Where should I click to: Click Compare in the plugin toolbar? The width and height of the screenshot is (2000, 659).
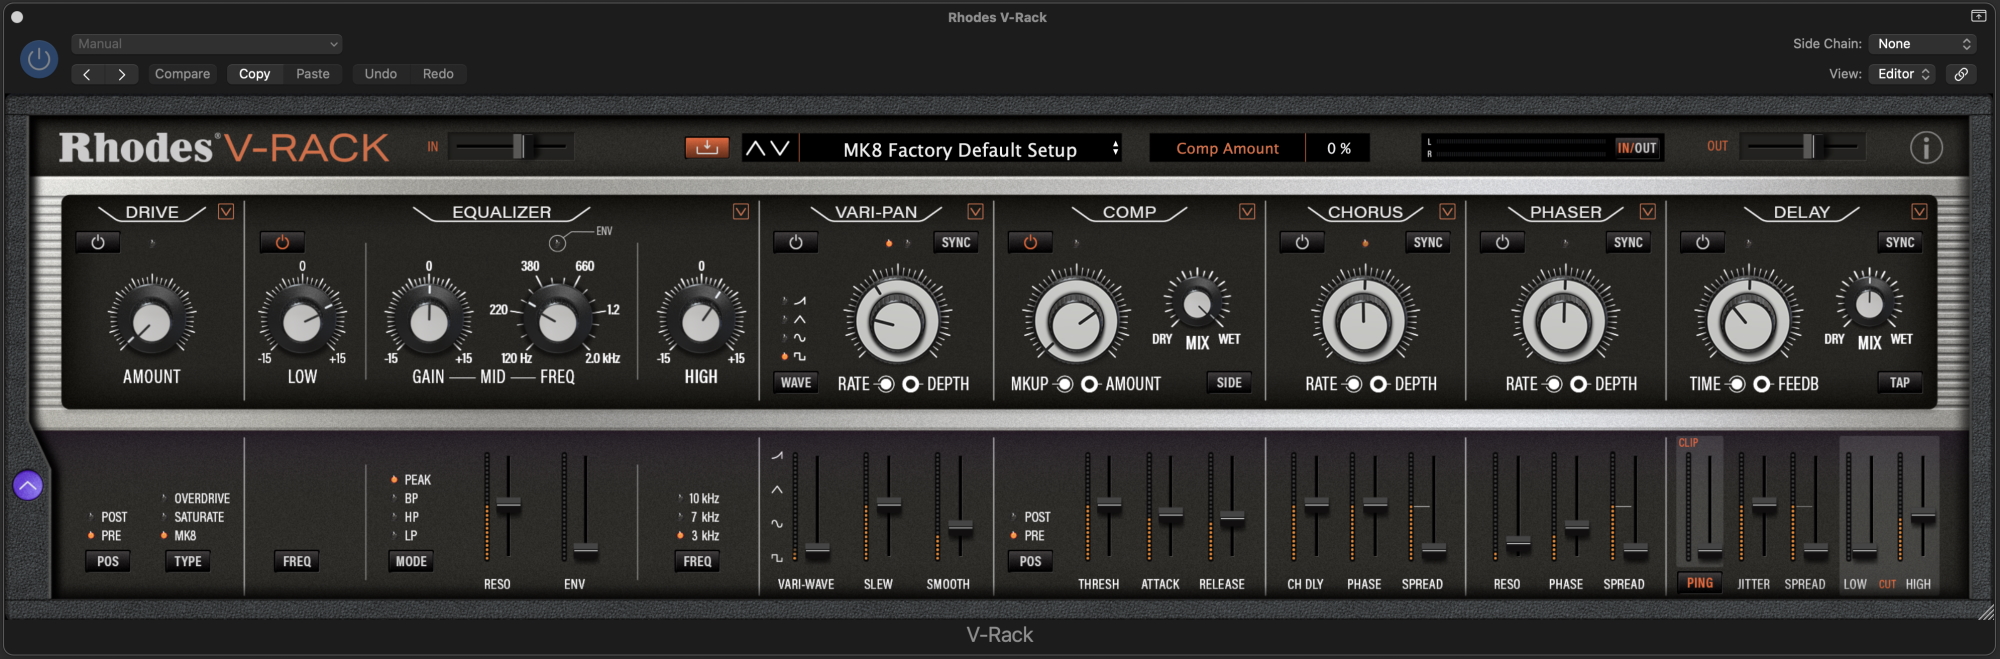[x=182, y=74]
